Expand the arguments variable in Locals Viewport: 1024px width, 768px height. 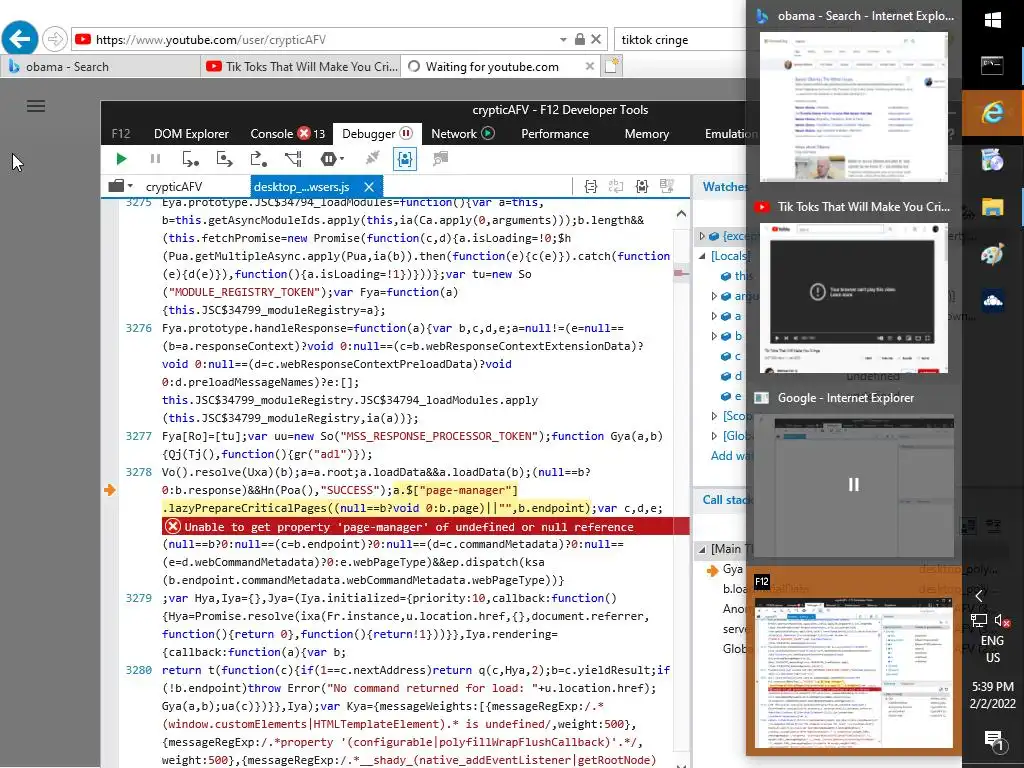(714, 296)
